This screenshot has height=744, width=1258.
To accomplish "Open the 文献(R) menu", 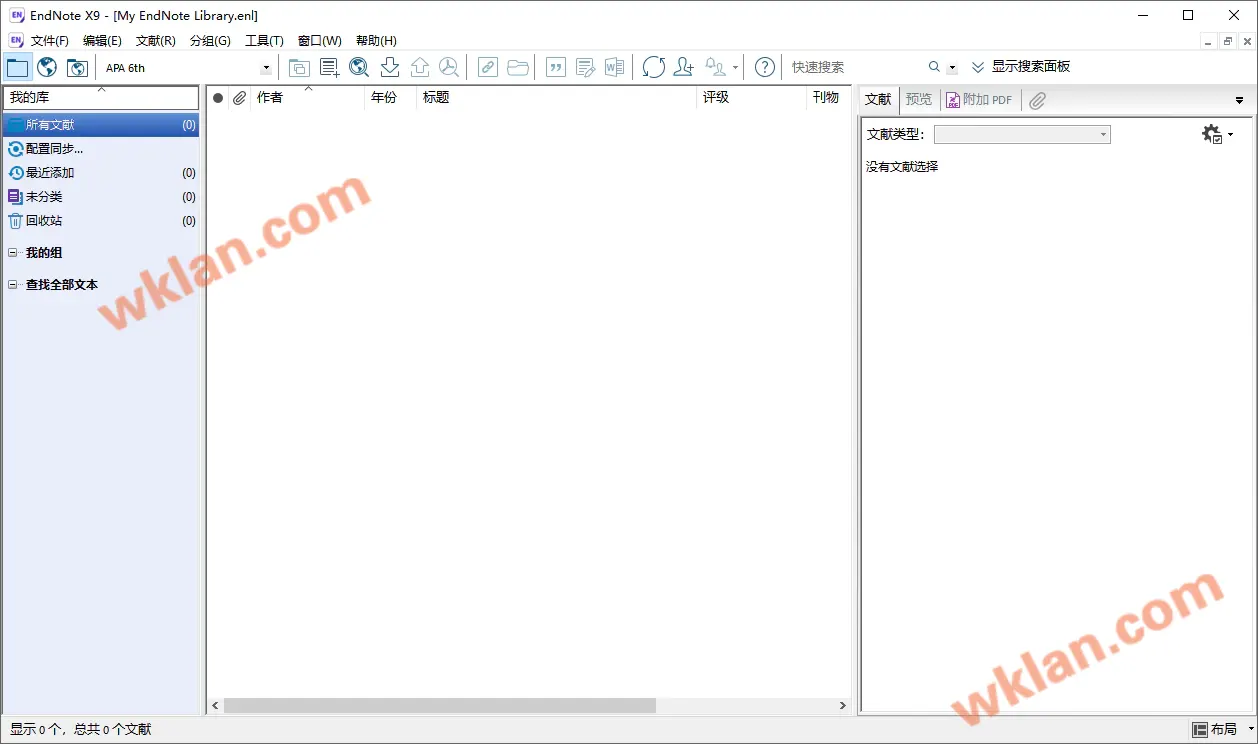I will click(x=156, y=41).
